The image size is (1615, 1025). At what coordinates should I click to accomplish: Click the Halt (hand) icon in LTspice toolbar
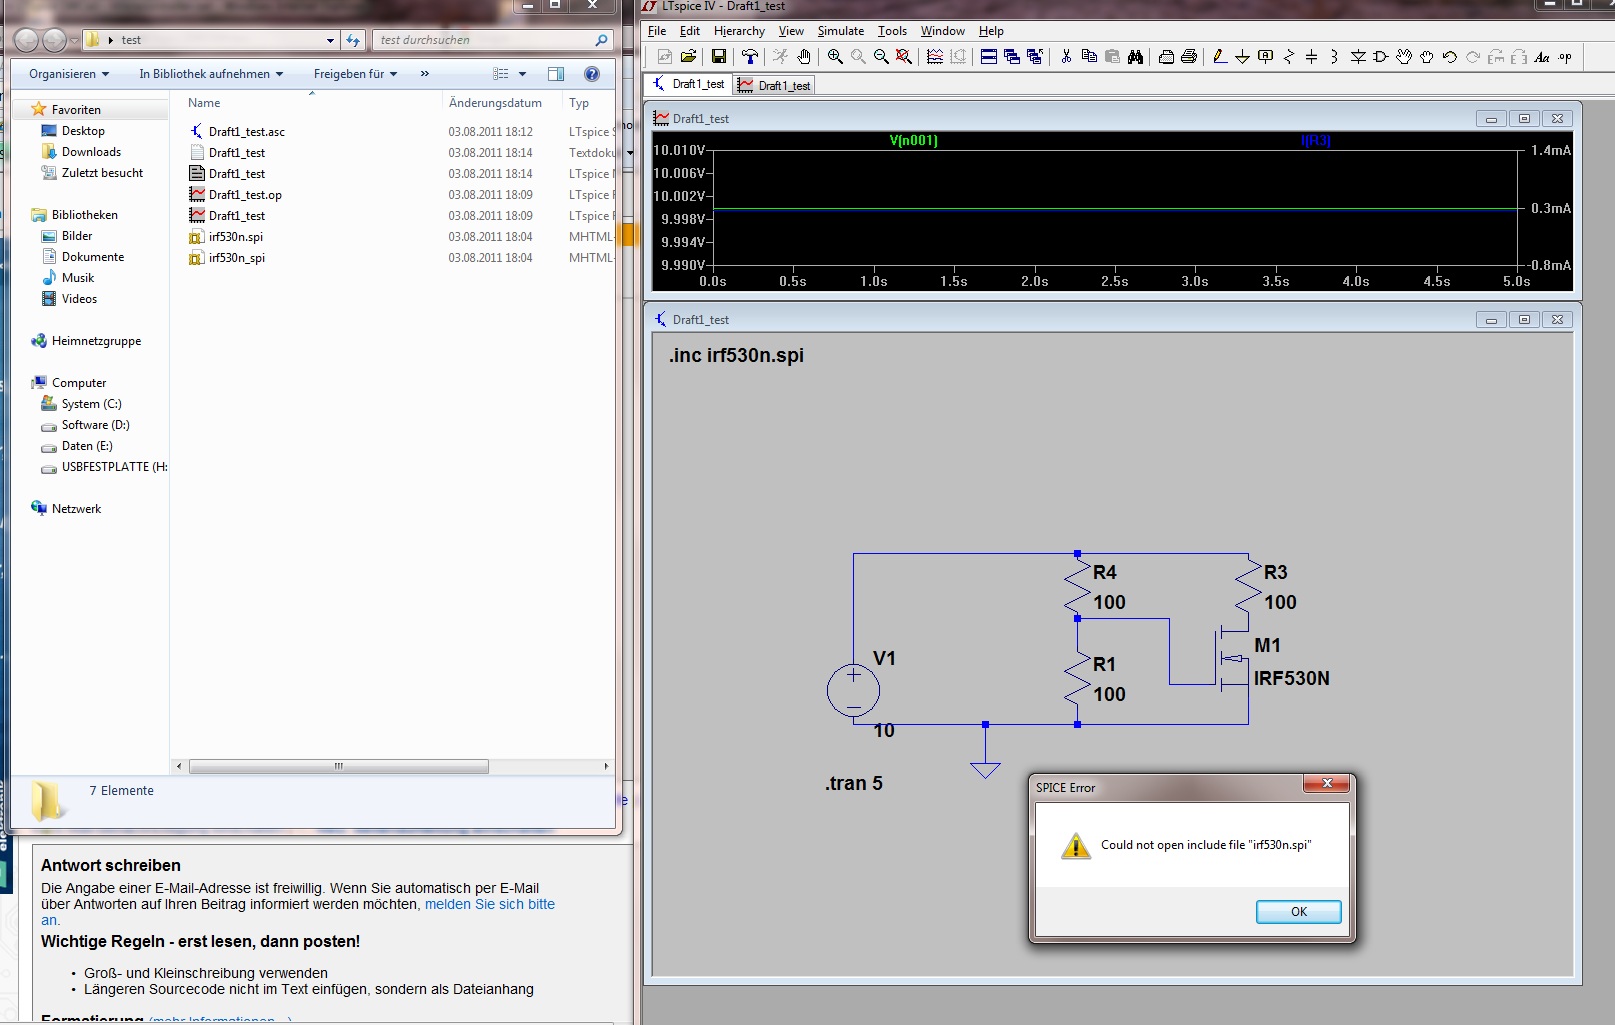coord(804,57)
